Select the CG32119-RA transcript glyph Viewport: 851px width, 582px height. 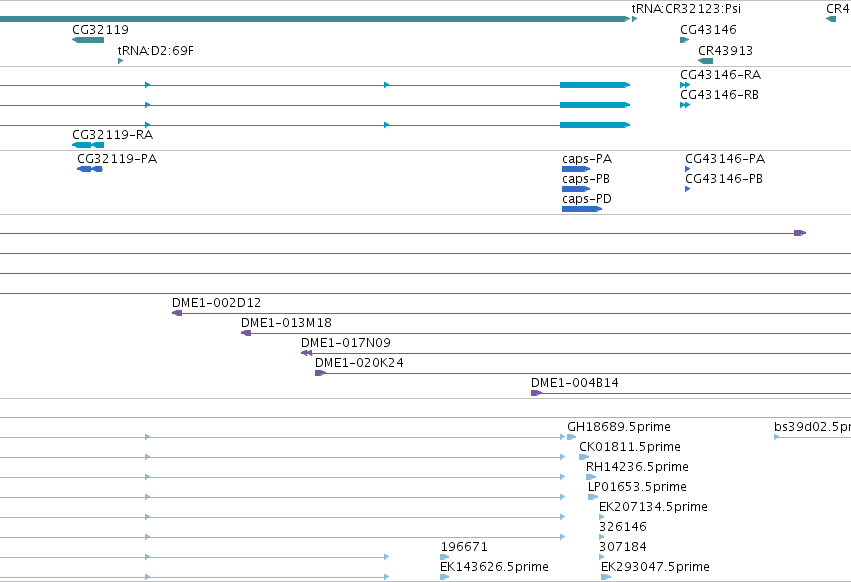pyautogui.click(x=88, y=145)
